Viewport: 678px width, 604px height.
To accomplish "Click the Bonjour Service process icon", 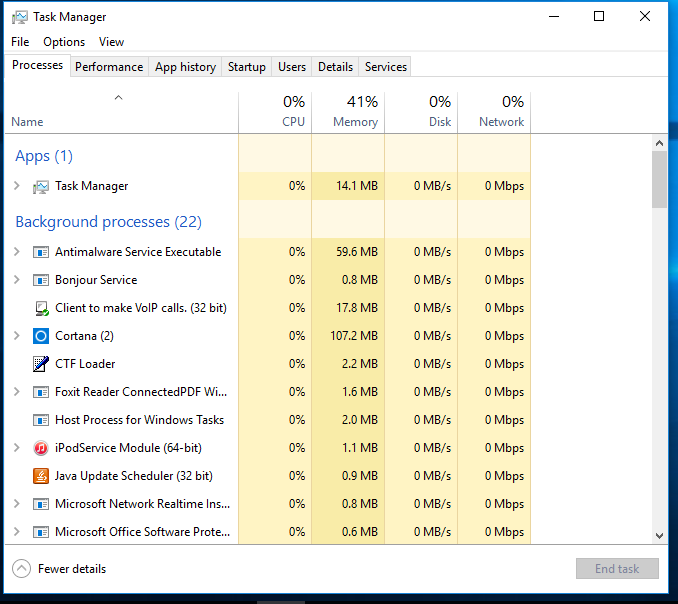I will (x=41, y=280).
